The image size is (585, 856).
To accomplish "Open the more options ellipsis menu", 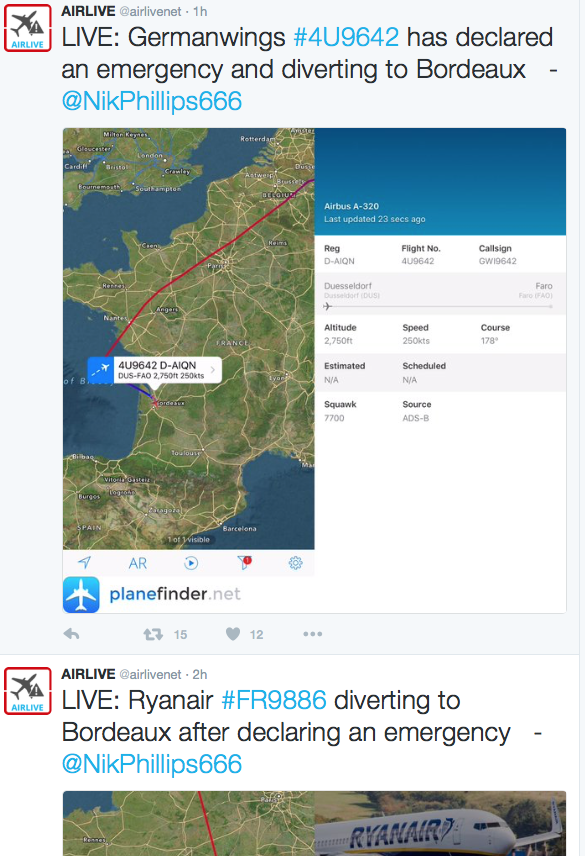I will tap(313, 634).
